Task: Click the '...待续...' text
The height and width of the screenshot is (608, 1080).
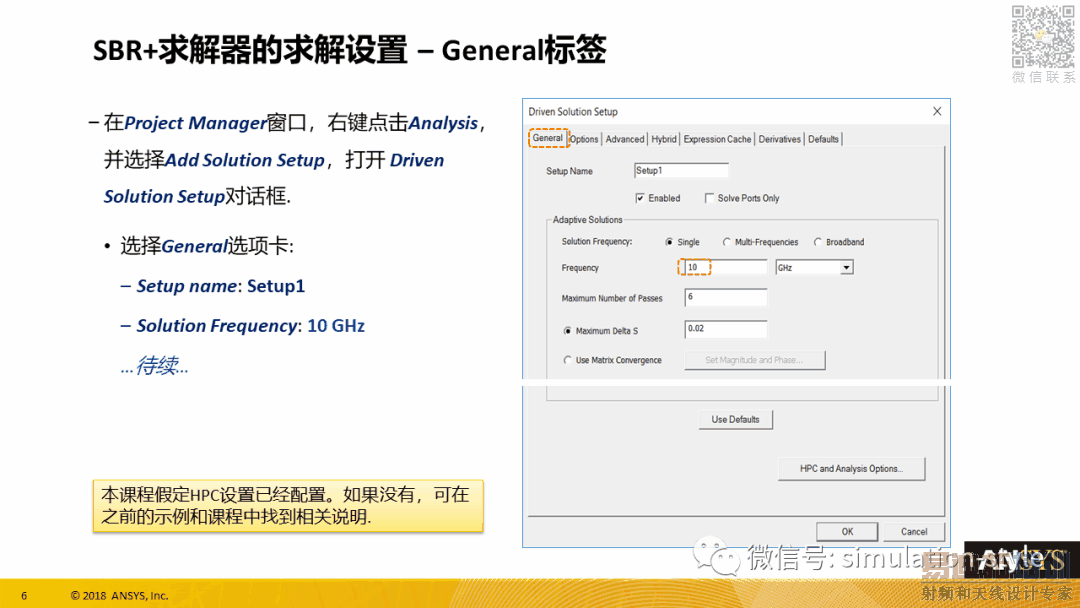Action: click(154, 366)
